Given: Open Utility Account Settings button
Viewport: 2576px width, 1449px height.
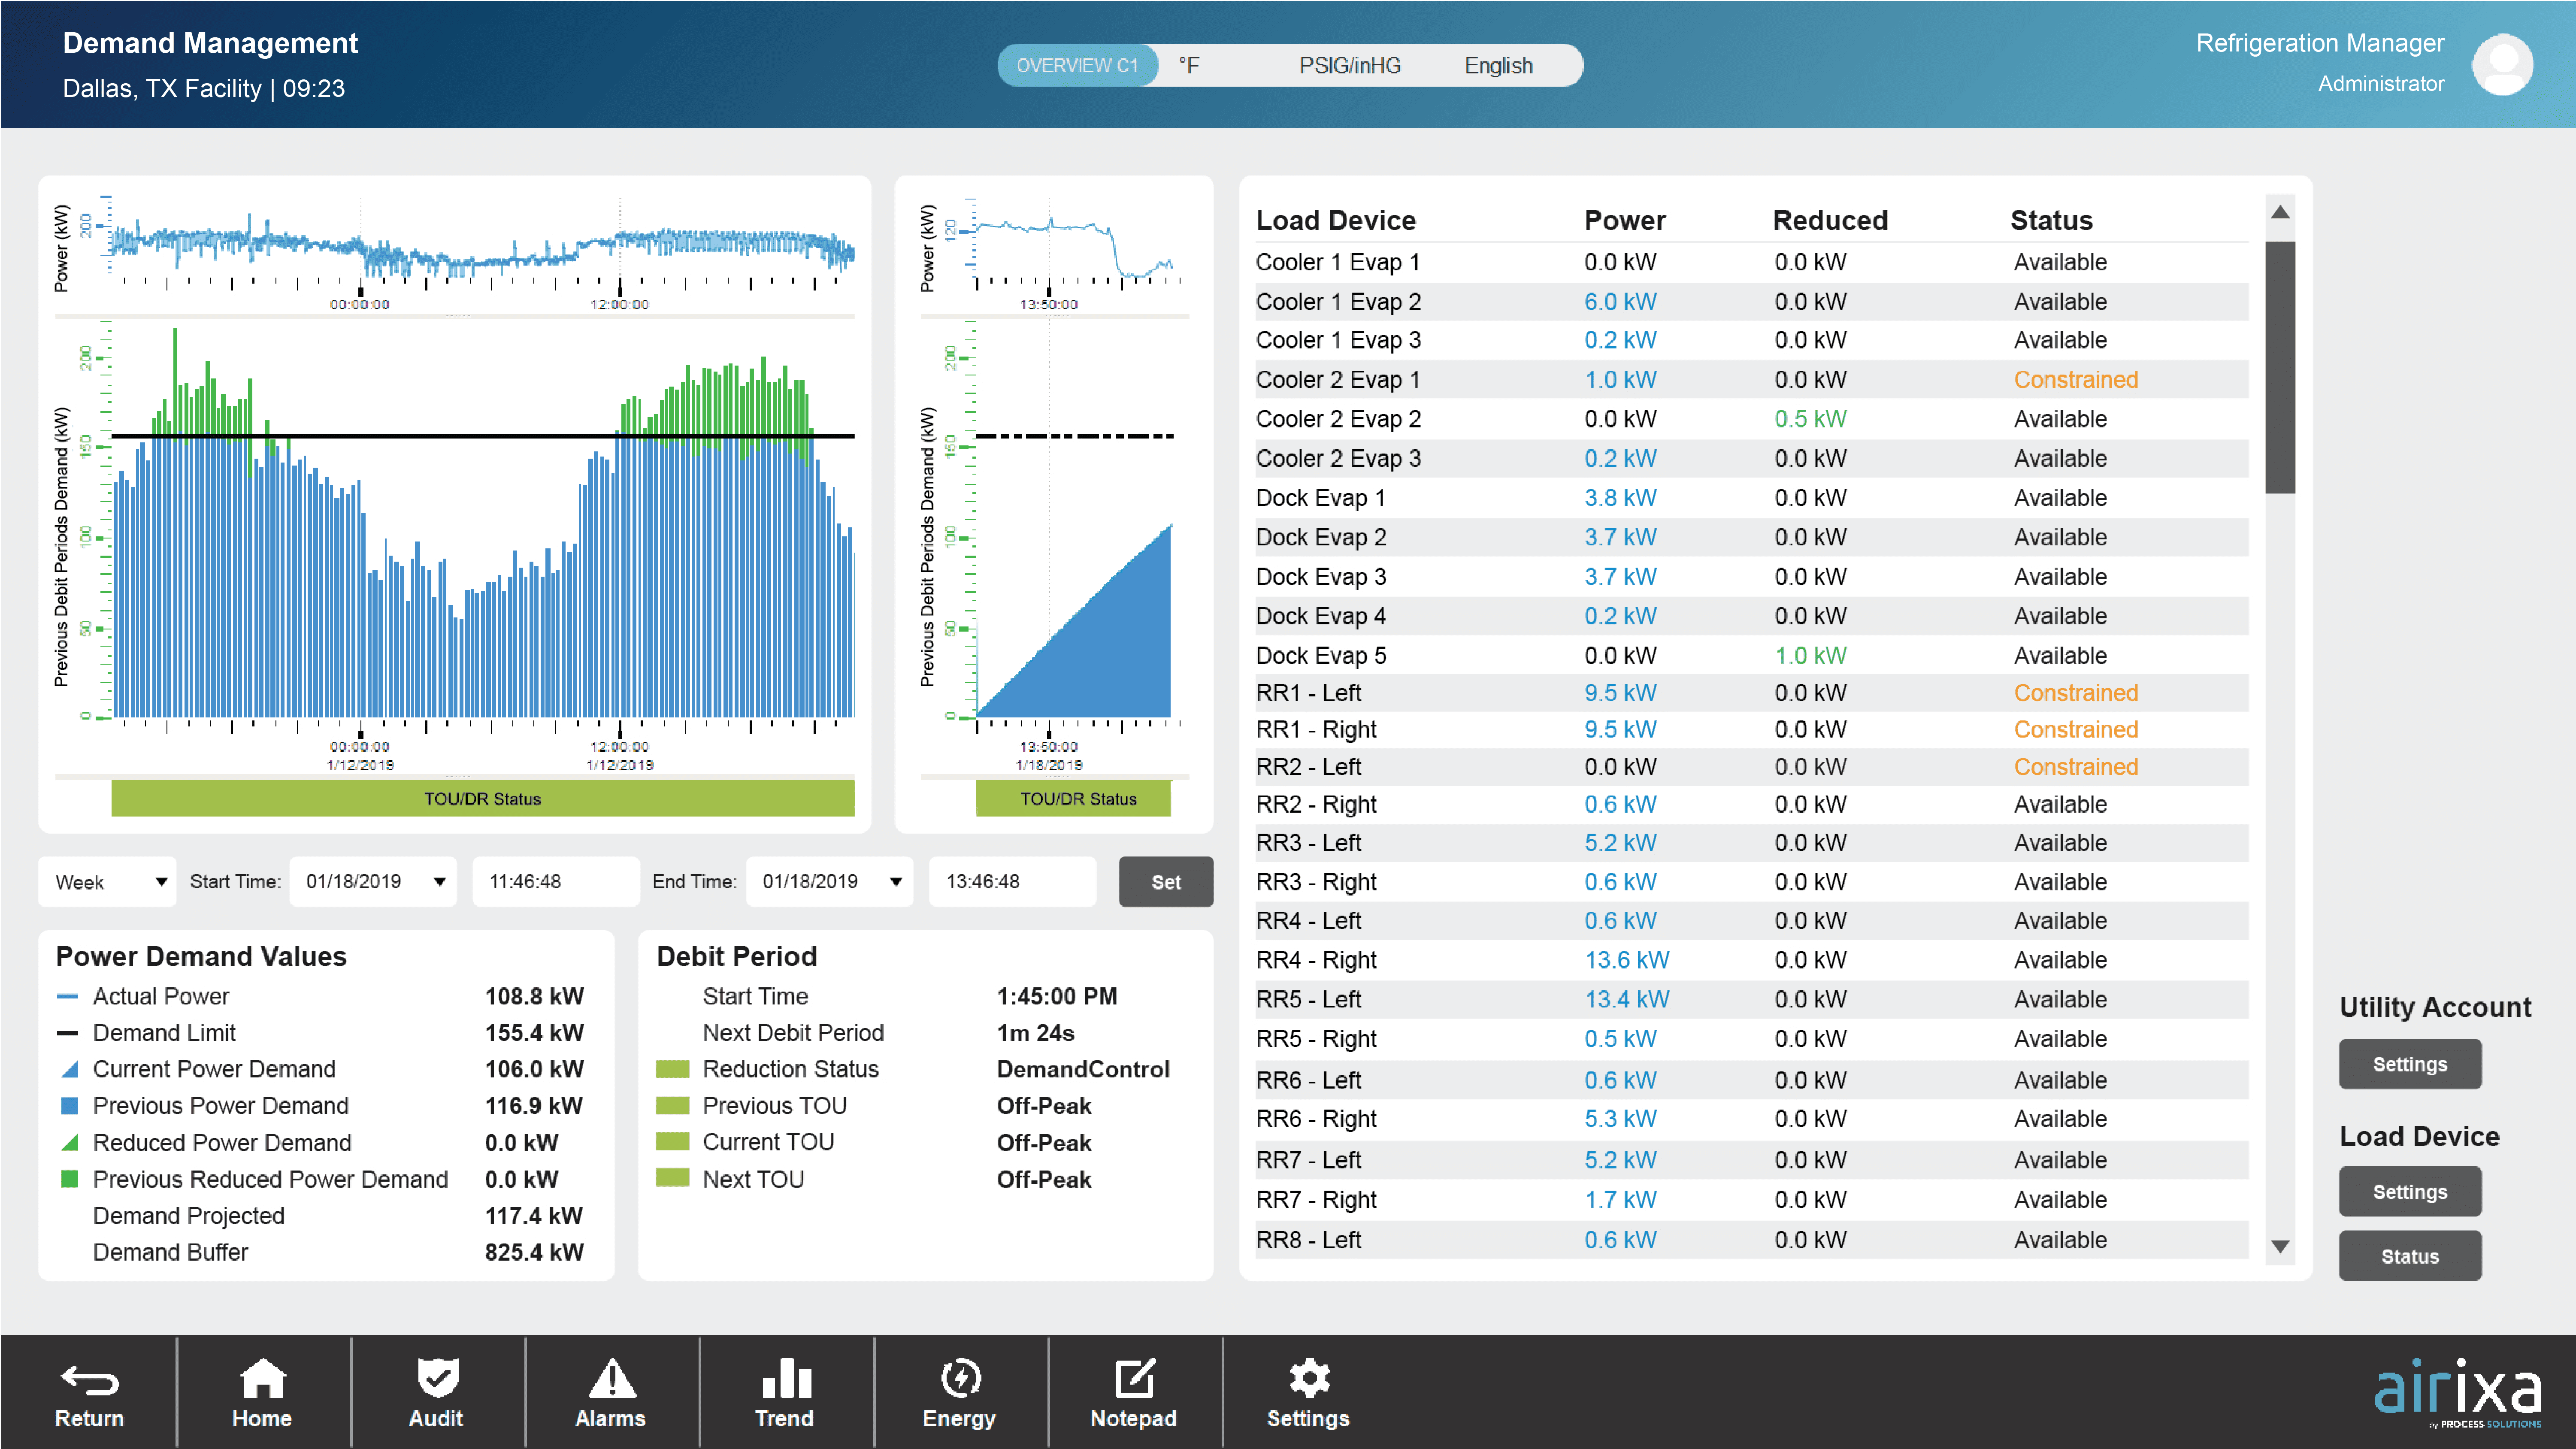Looking at the screenshot, I should tap(2409, 1064).
